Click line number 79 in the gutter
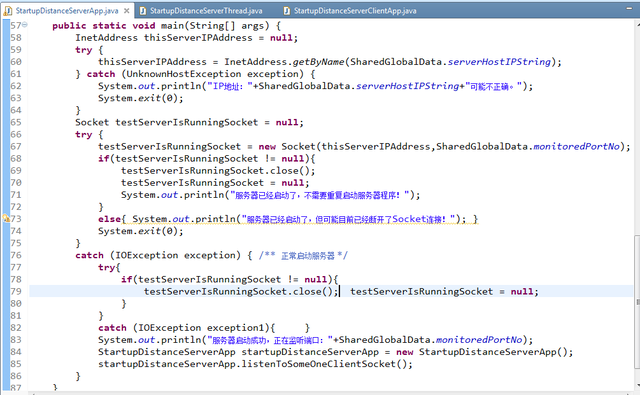Image resolution: width=640 pixels, height=395 pixels. (x=16, y=291)
